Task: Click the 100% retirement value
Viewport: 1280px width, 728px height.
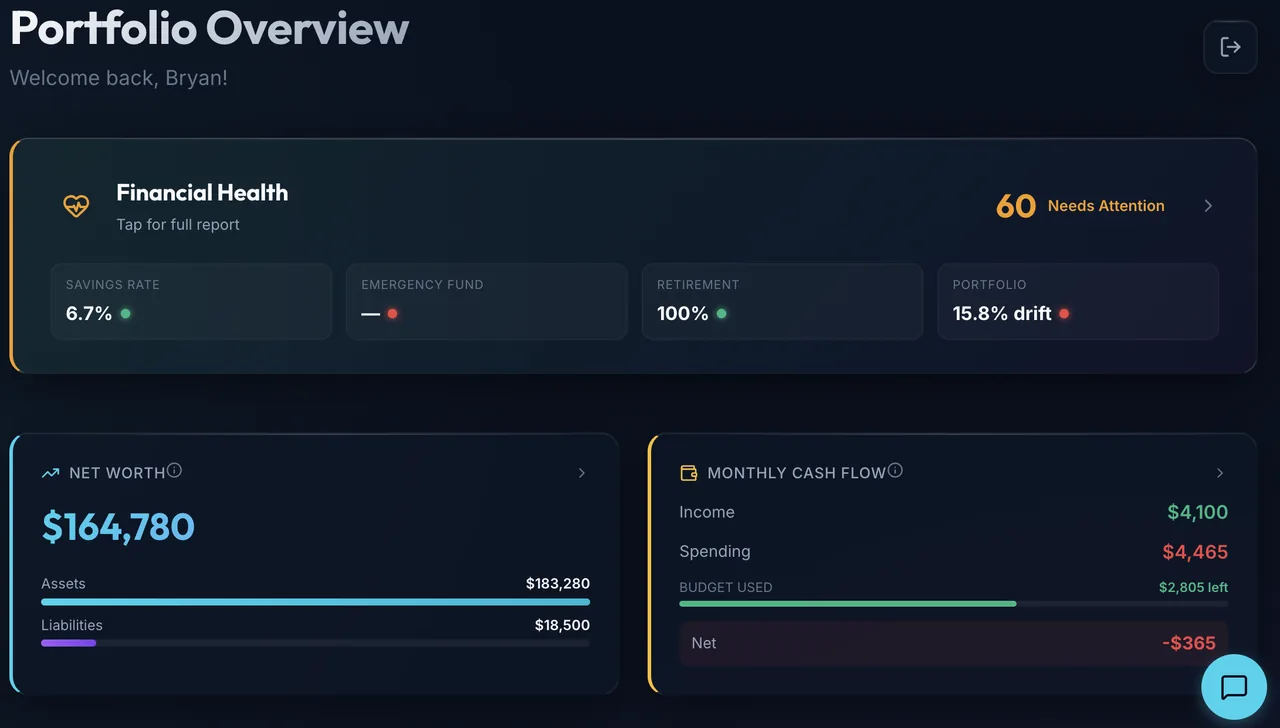Action: [x=683, y=313]
